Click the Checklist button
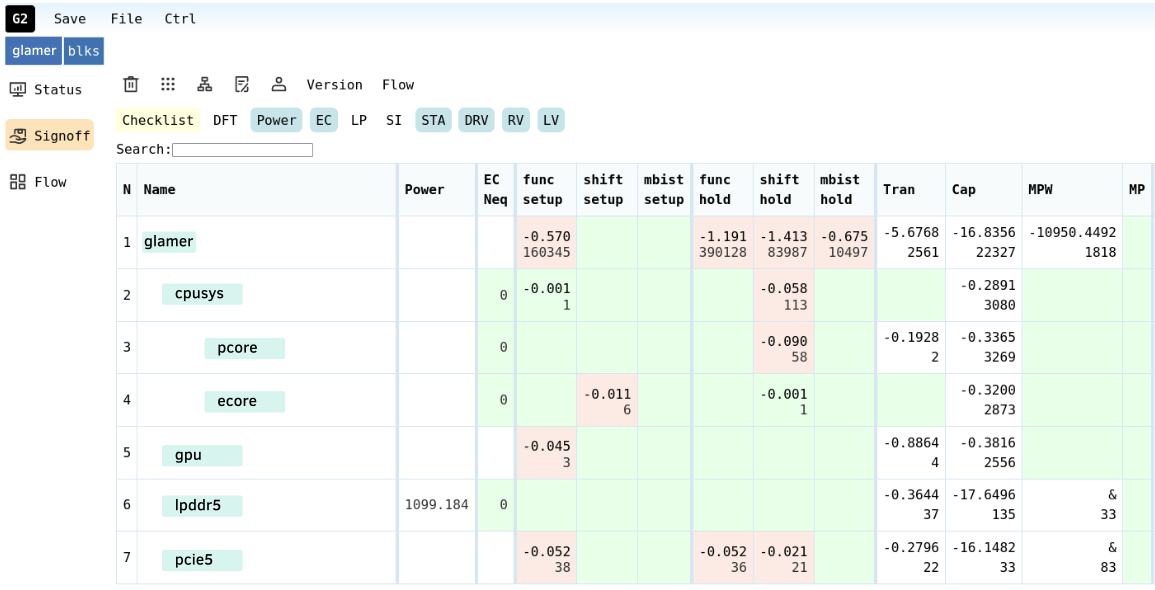 click(158, 121)
